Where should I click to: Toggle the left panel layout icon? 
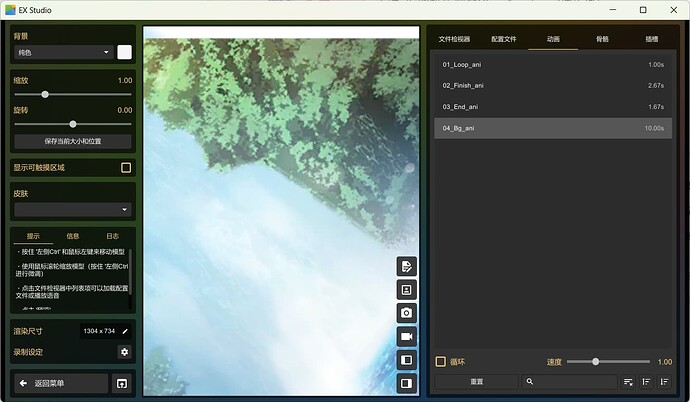407,360
